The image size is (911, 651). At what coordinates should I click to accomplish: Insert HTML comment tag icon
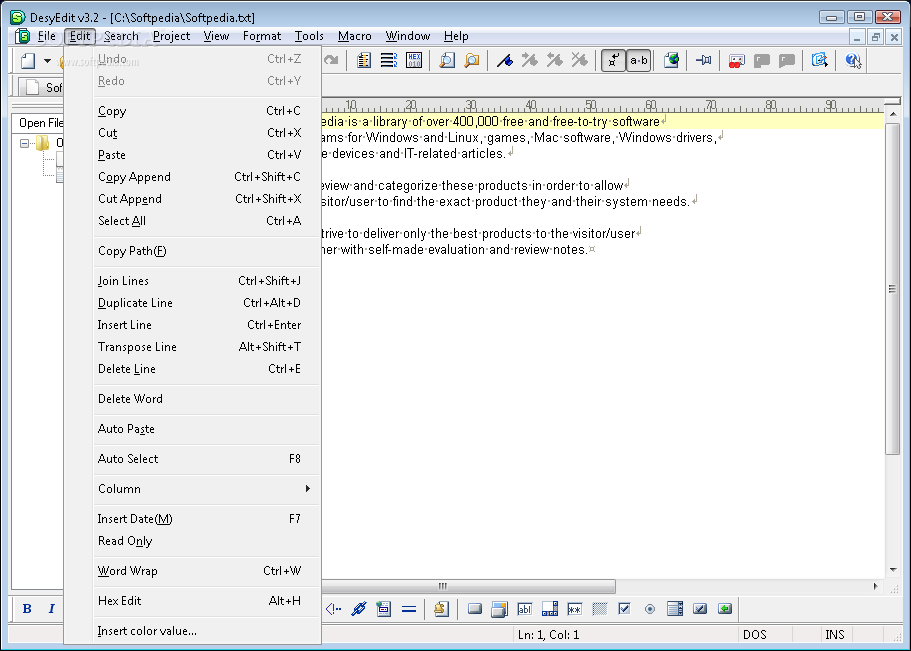[333, 609]
